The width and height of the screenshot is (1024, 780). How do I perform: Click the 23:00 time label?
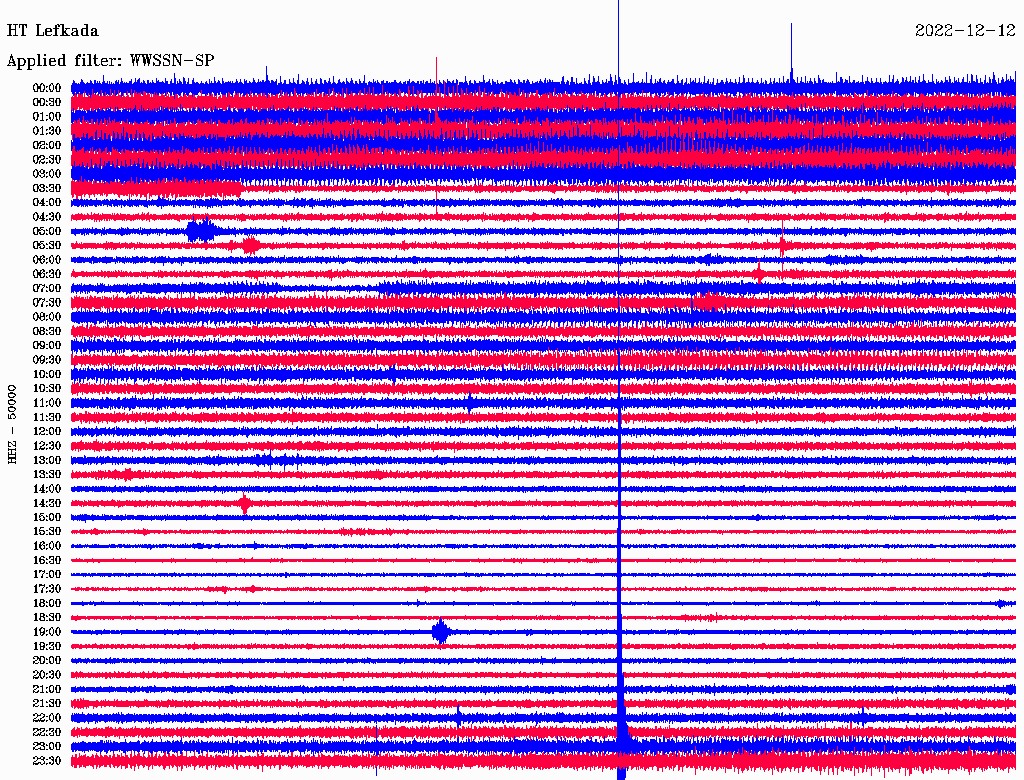click(x=47, y=747)
